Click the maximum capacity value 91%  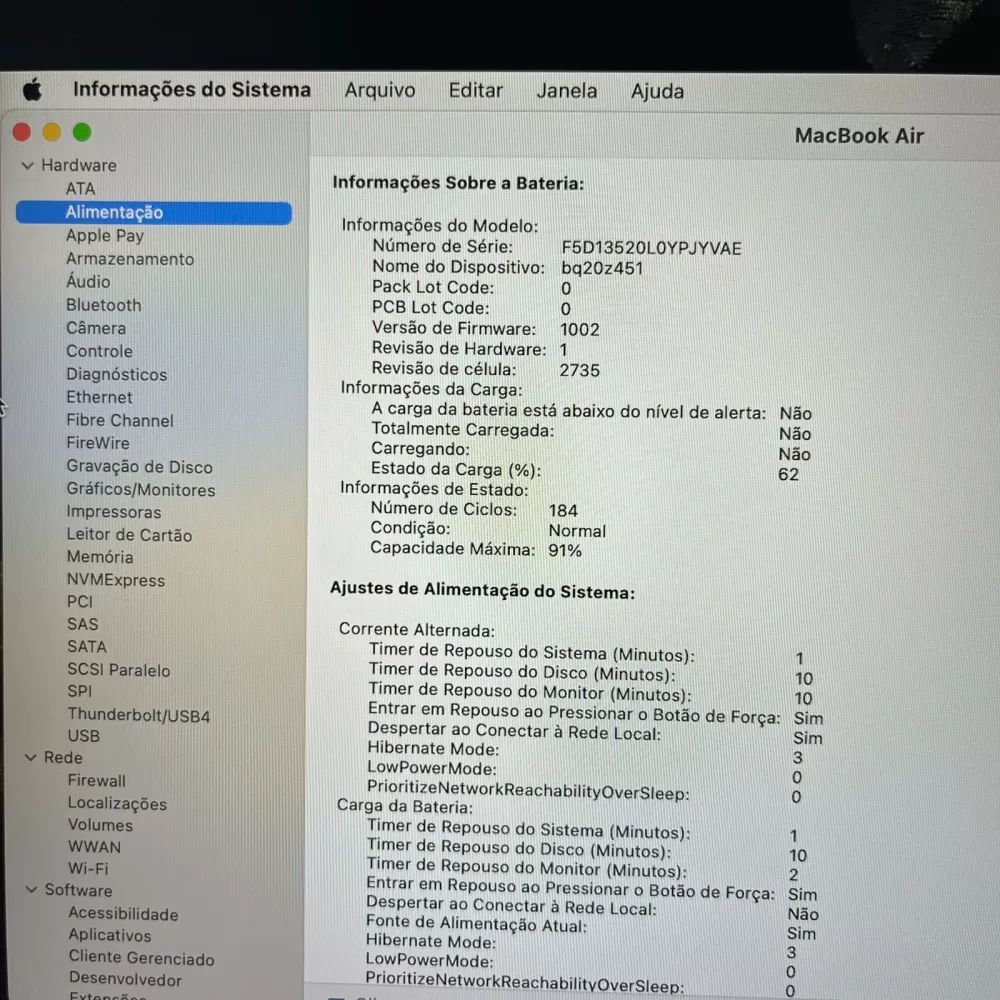point(565,550)
